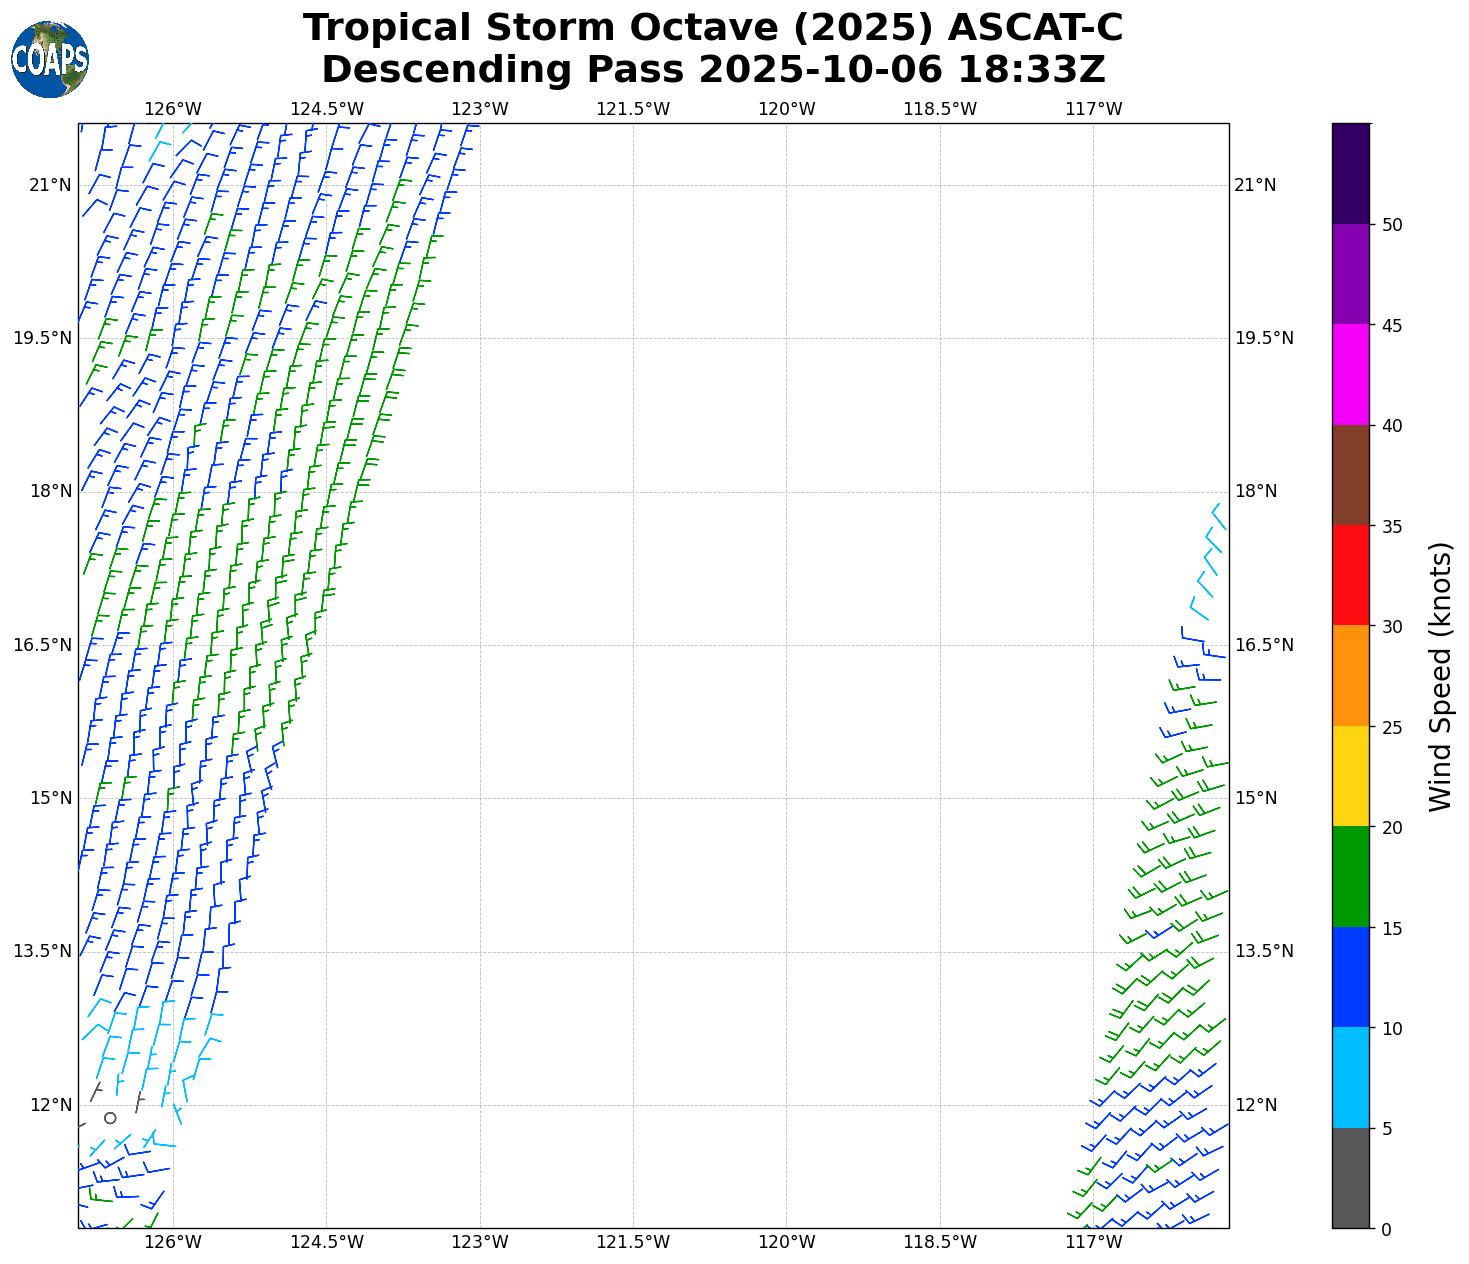
Task: Select the Descending Pass timestamp subtitle
Action: pos(713,70)
